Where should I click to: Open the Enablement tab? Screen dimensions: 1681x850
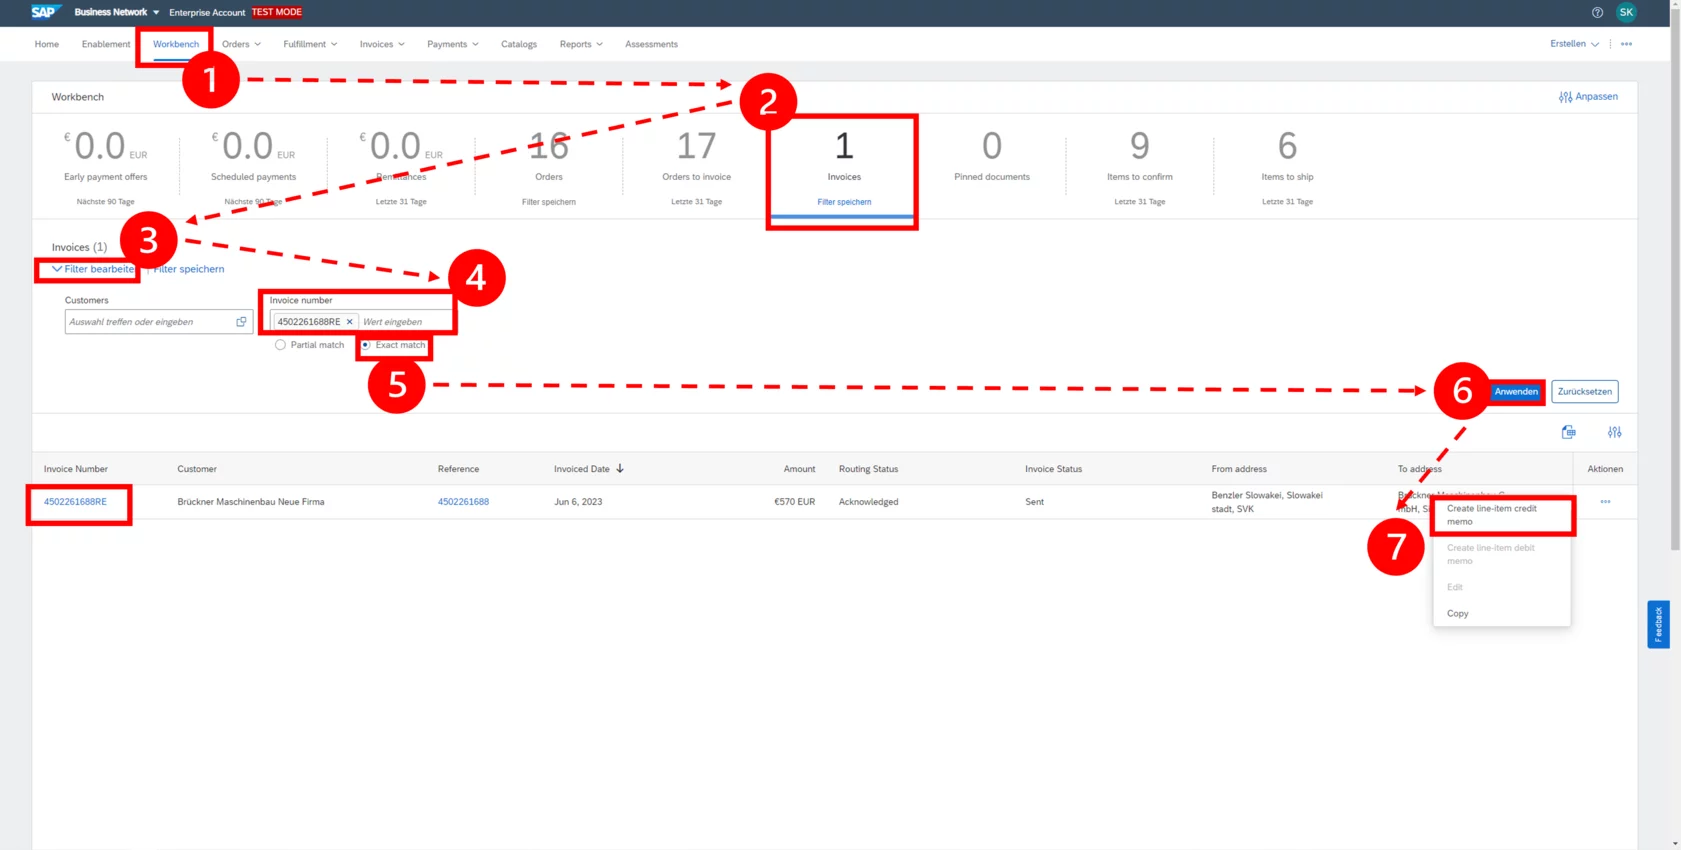[x=106, y=44]
